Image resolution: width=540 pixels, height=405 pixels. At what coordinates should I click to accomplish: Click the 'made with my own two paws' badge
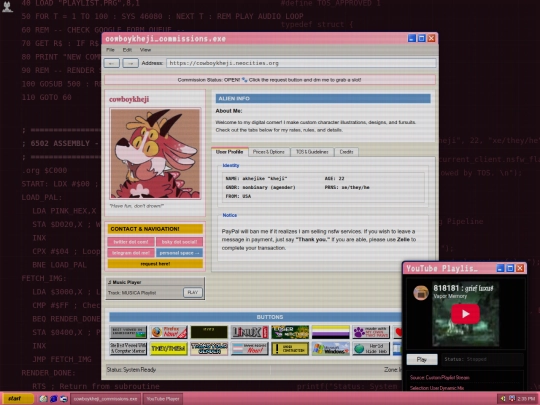(x=371, y=332)
